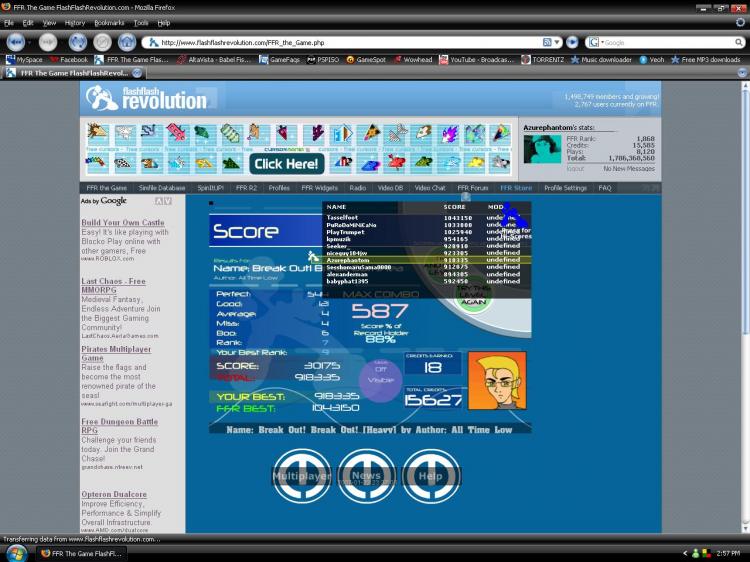
Task: Open the FFR Store navigation tab
Action: 516,188
